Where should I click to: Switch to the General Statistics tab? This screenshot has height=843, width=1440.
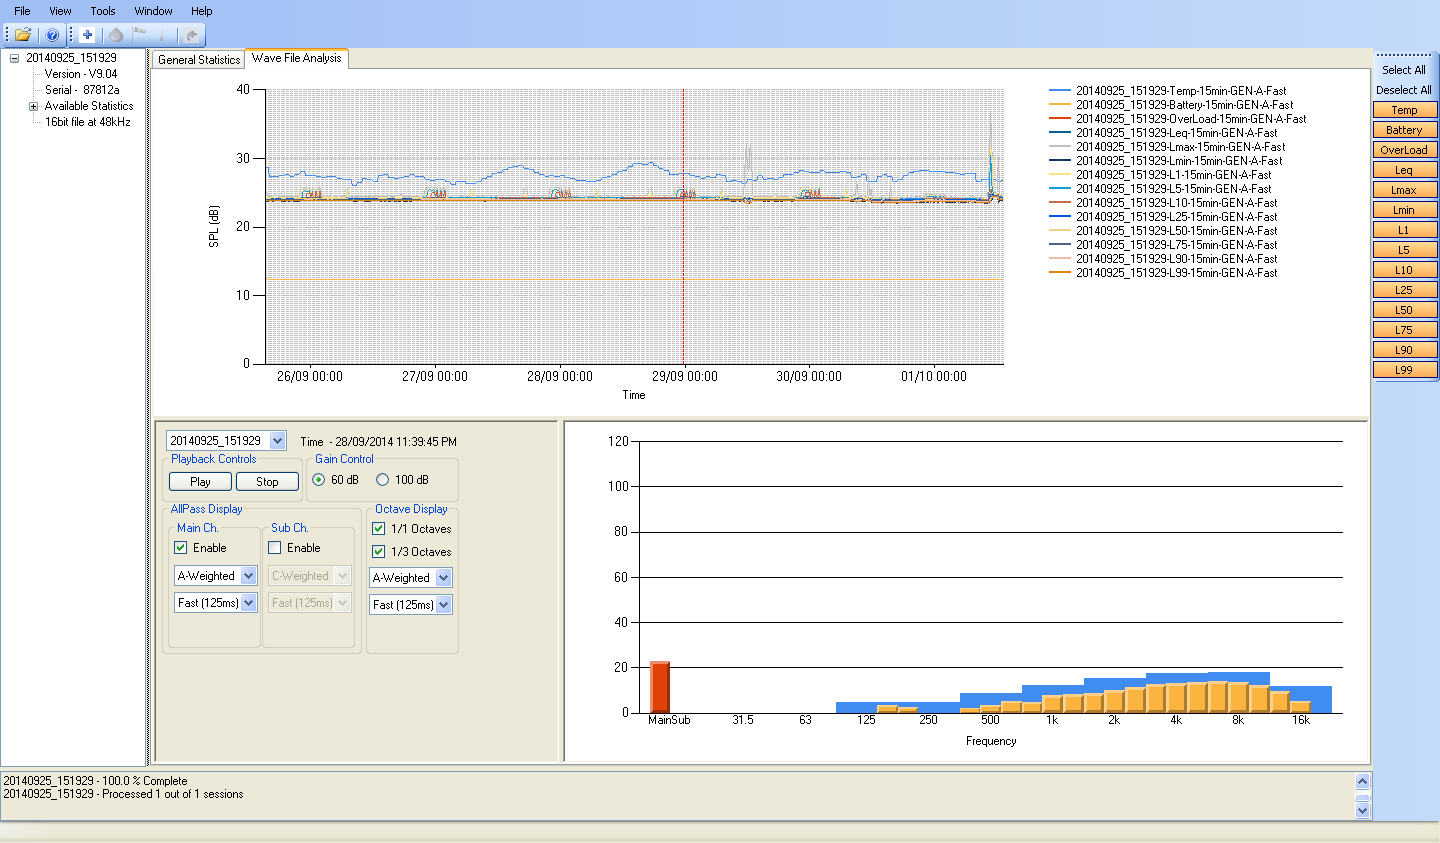[x=199, y=60]
